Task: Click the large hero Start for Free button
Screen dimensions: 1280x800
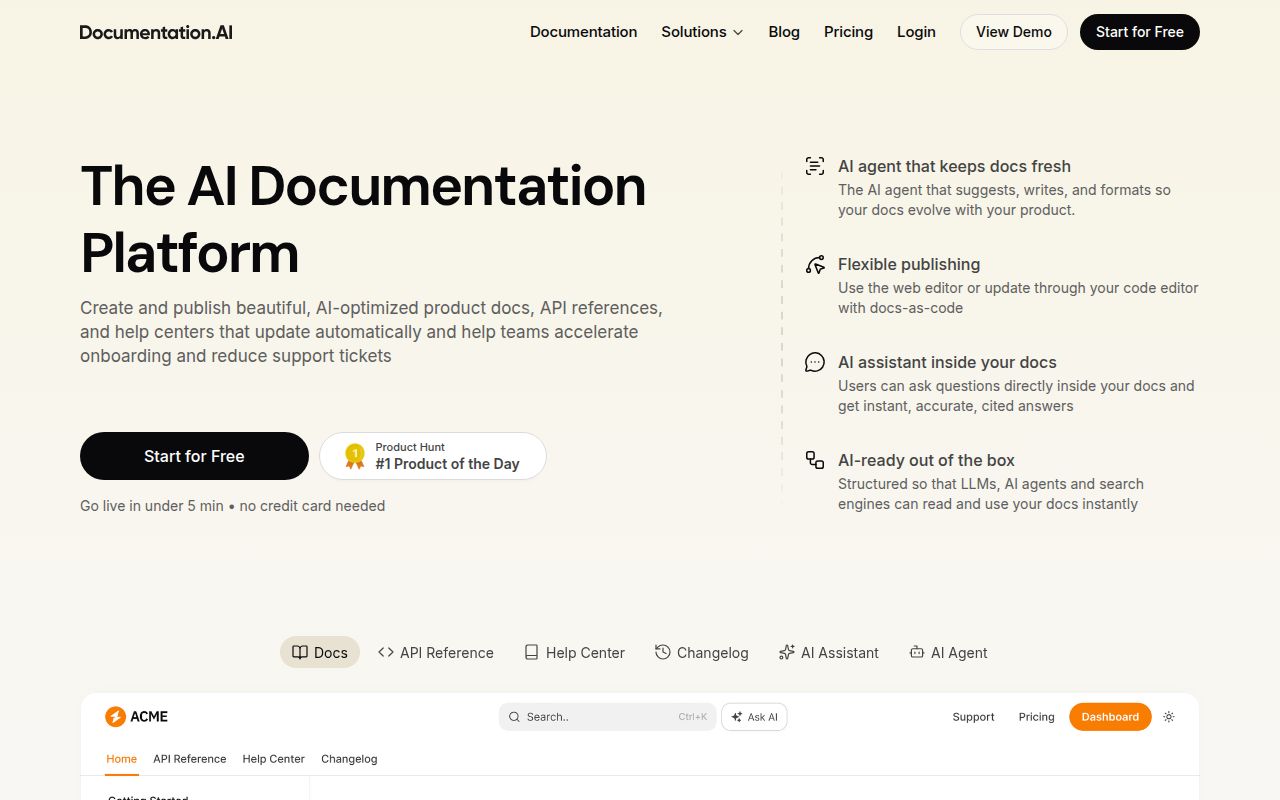Action: (194, 456)
